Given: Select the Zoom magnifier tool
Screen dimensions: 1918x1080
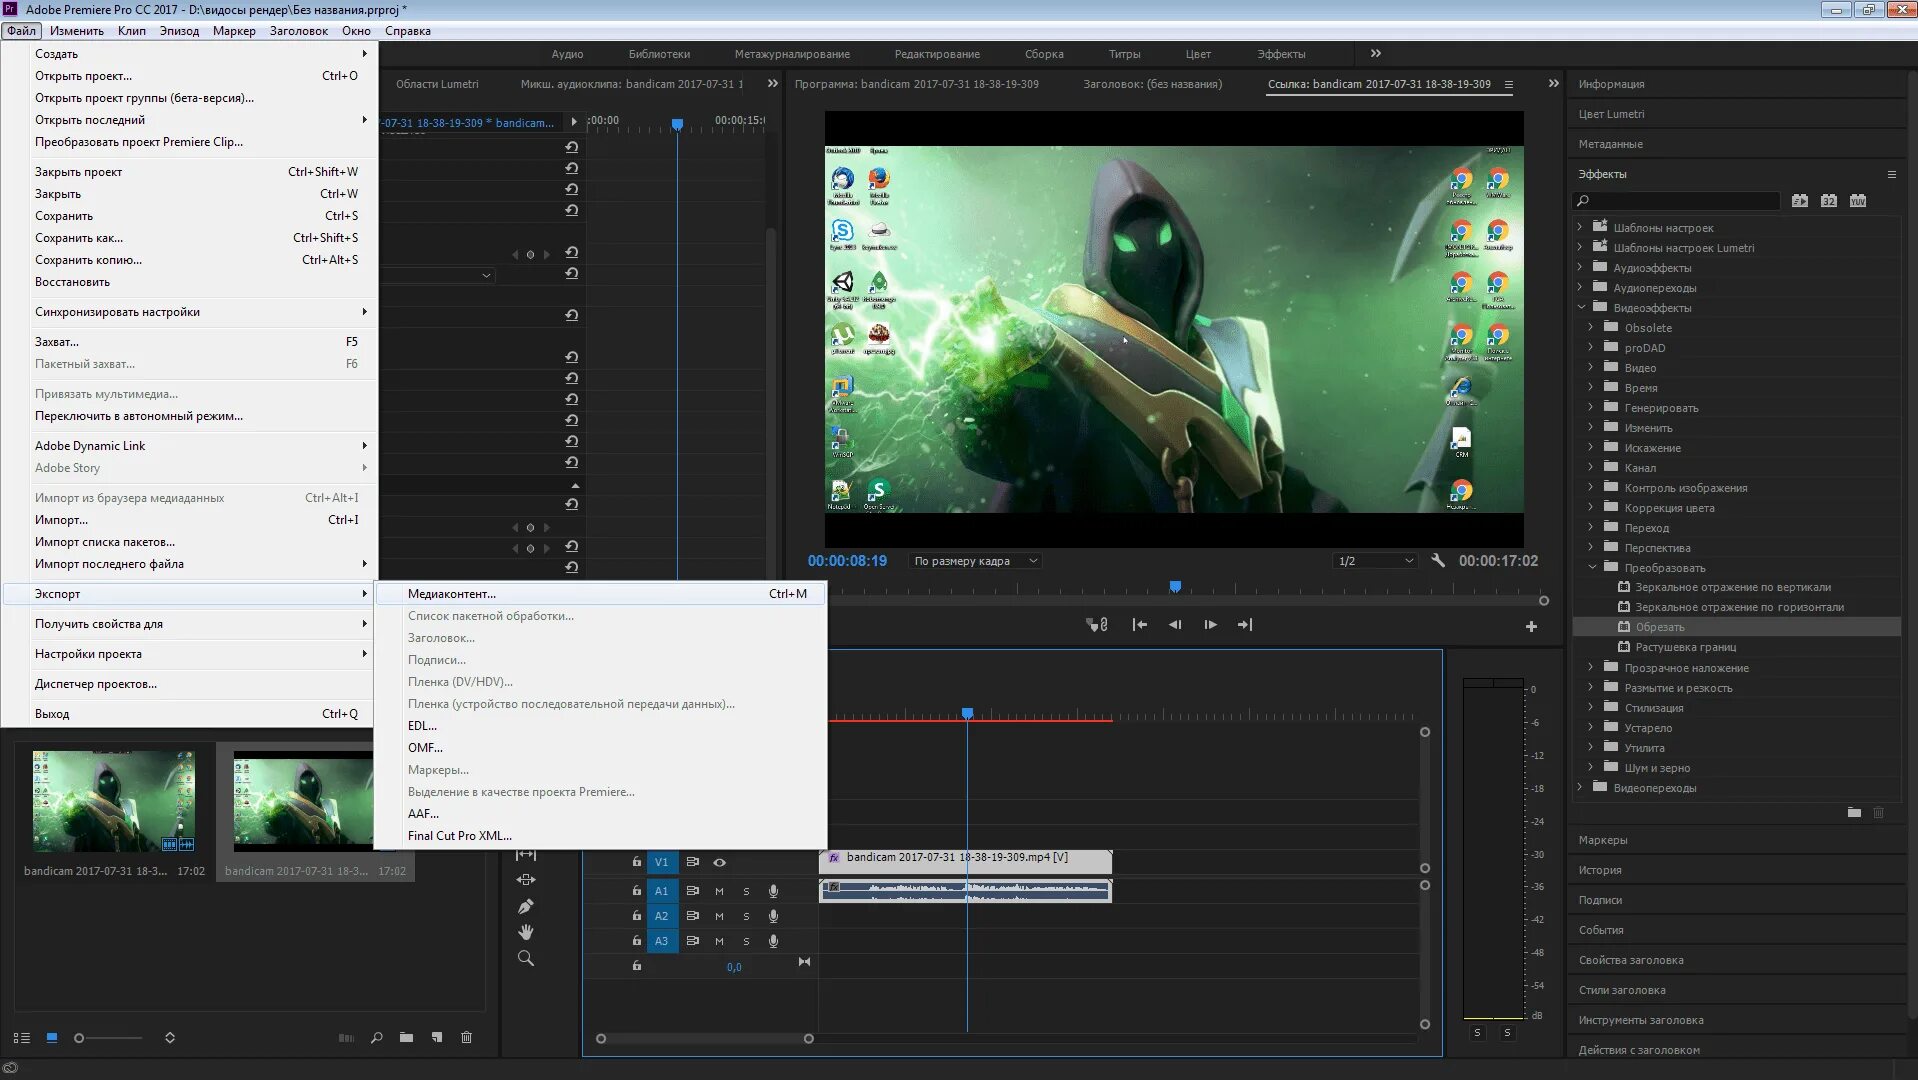Looking at the screenshot, I should pos(526,958).
